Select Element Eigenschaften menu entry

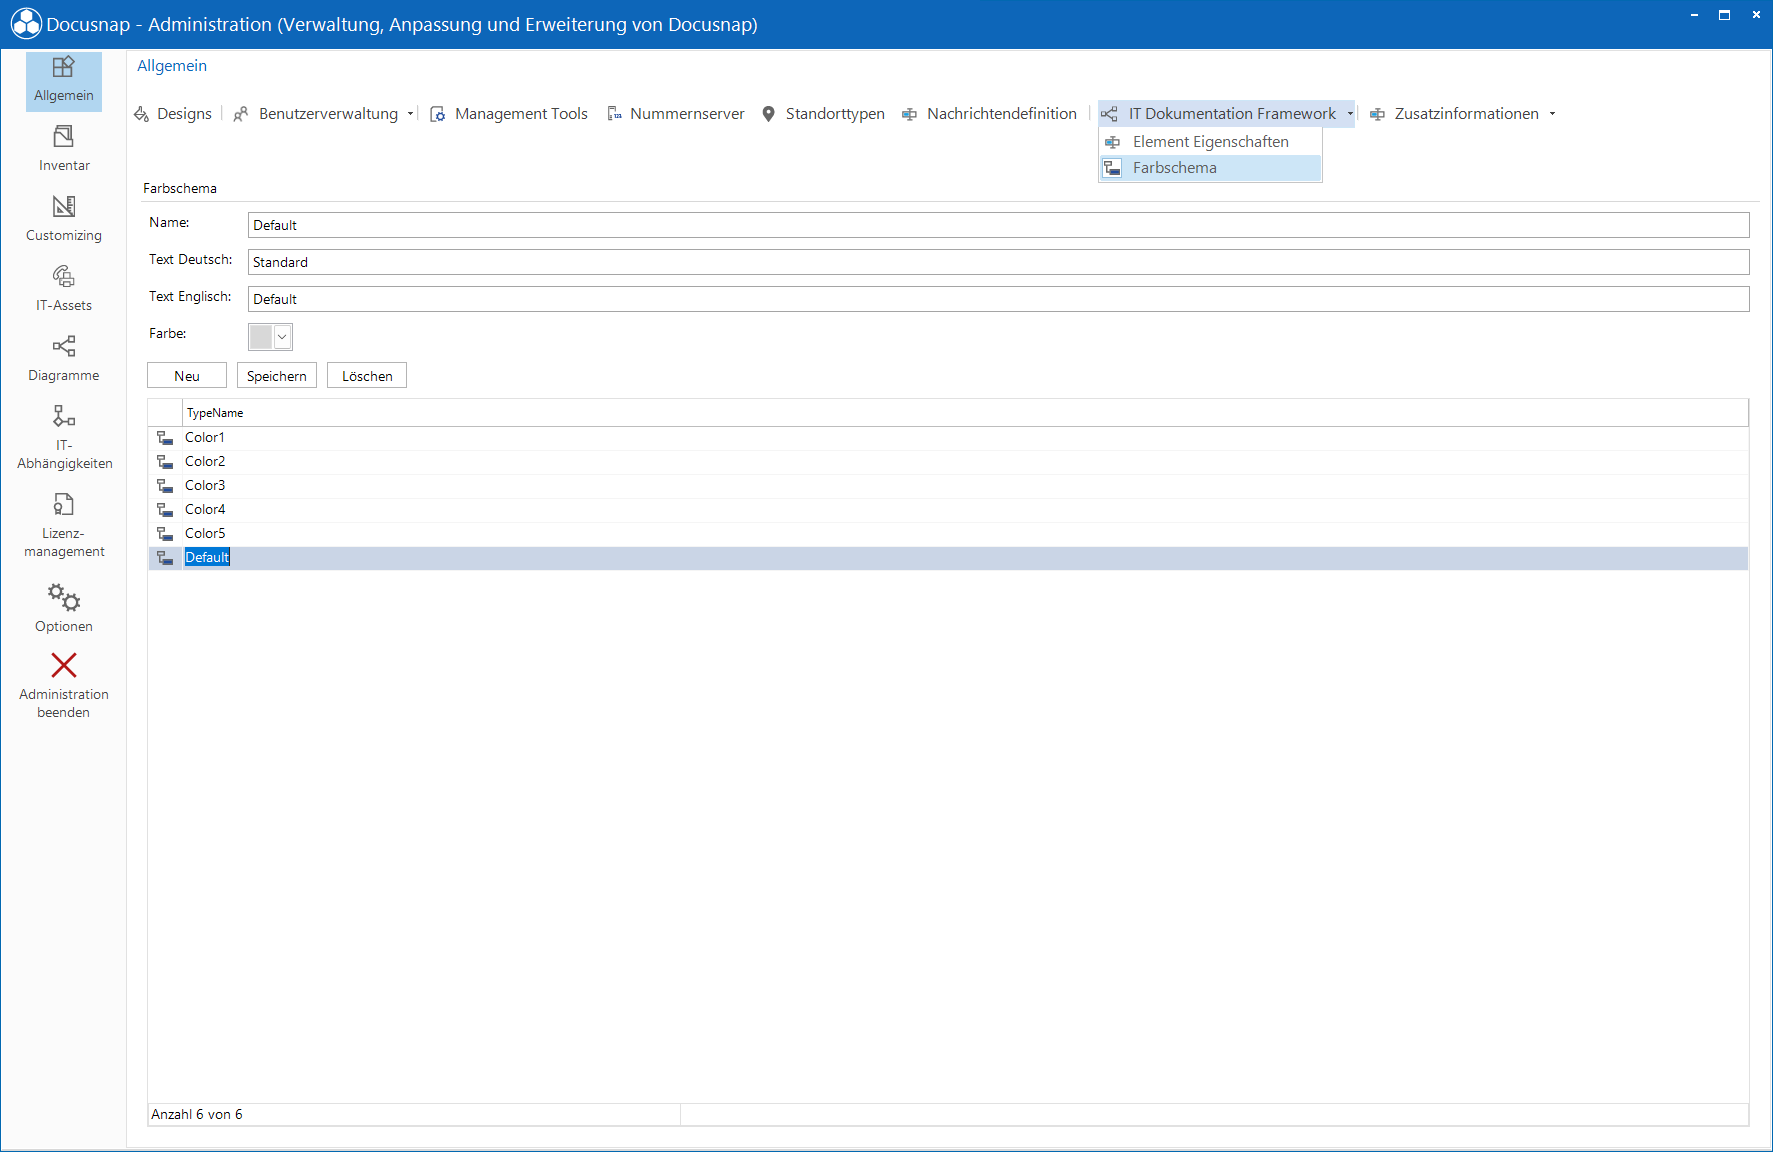1210,142
